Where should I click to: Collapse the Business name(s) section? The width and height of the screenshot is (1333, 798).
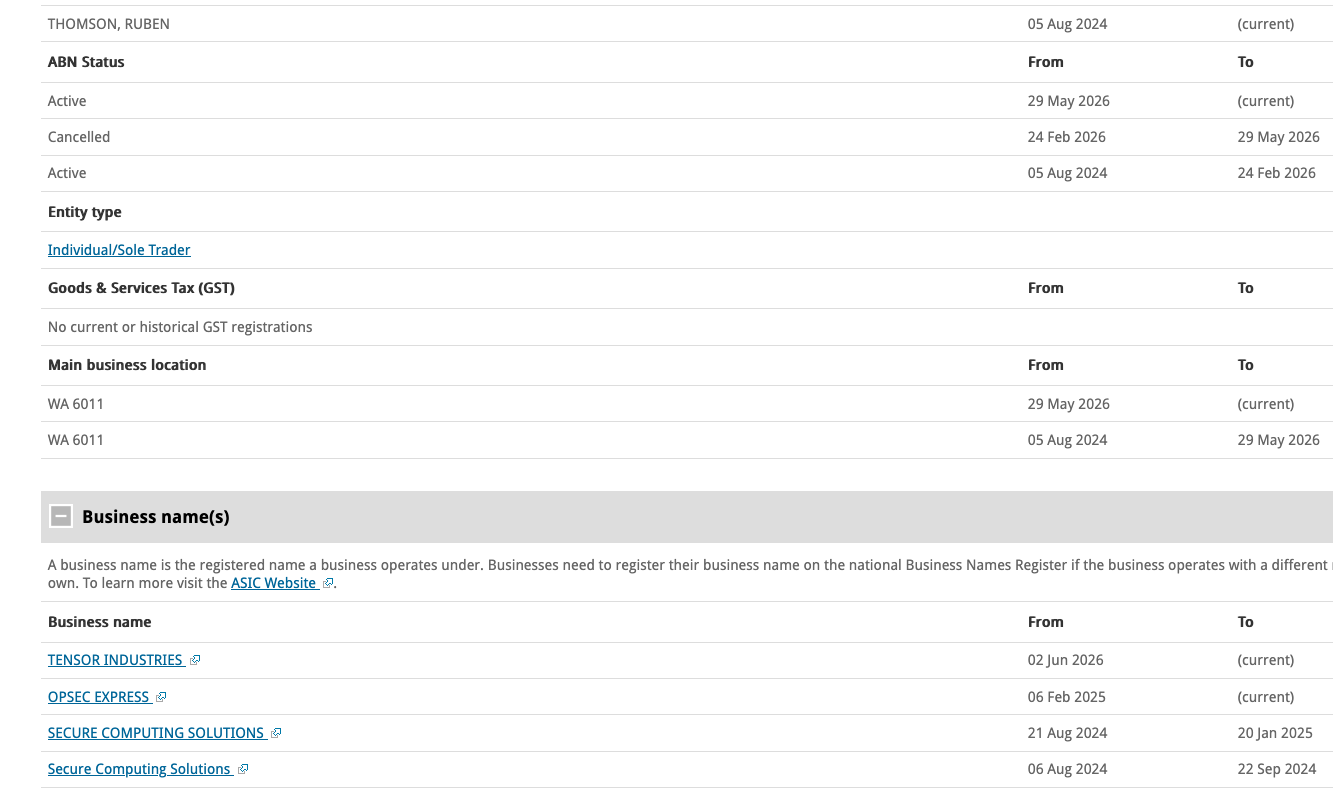61,516
